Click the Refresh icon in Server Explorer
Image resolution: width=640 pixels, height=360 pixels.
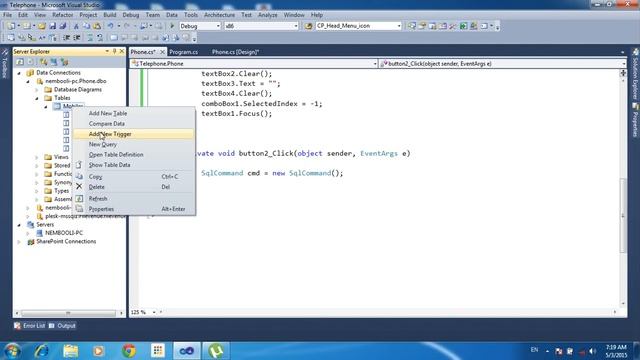(20, 62)
